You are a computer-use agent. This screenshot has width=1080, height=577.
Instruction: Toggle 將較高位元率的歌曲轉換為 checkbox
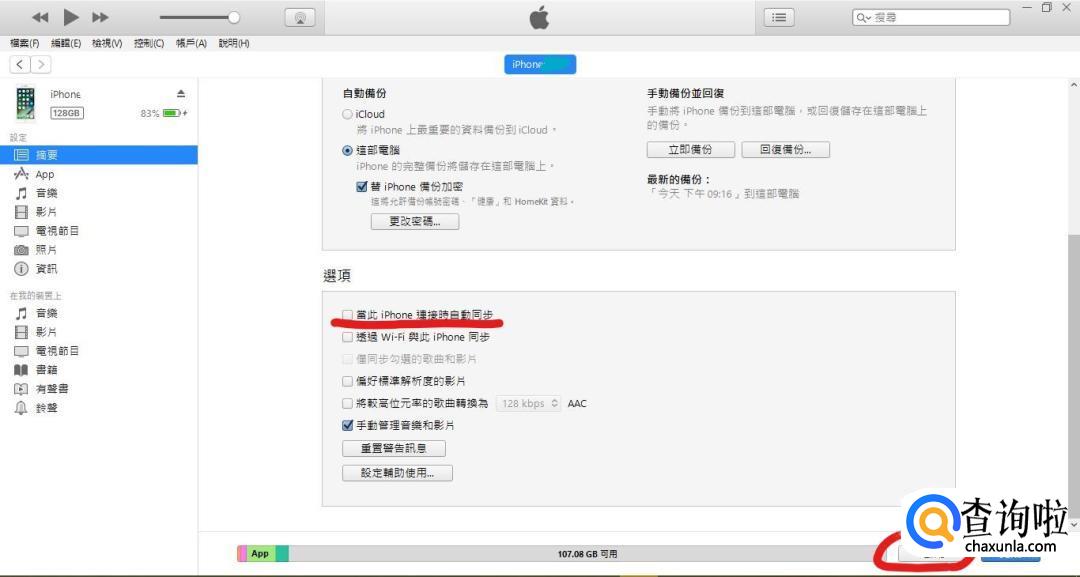(x=348, y=403)
